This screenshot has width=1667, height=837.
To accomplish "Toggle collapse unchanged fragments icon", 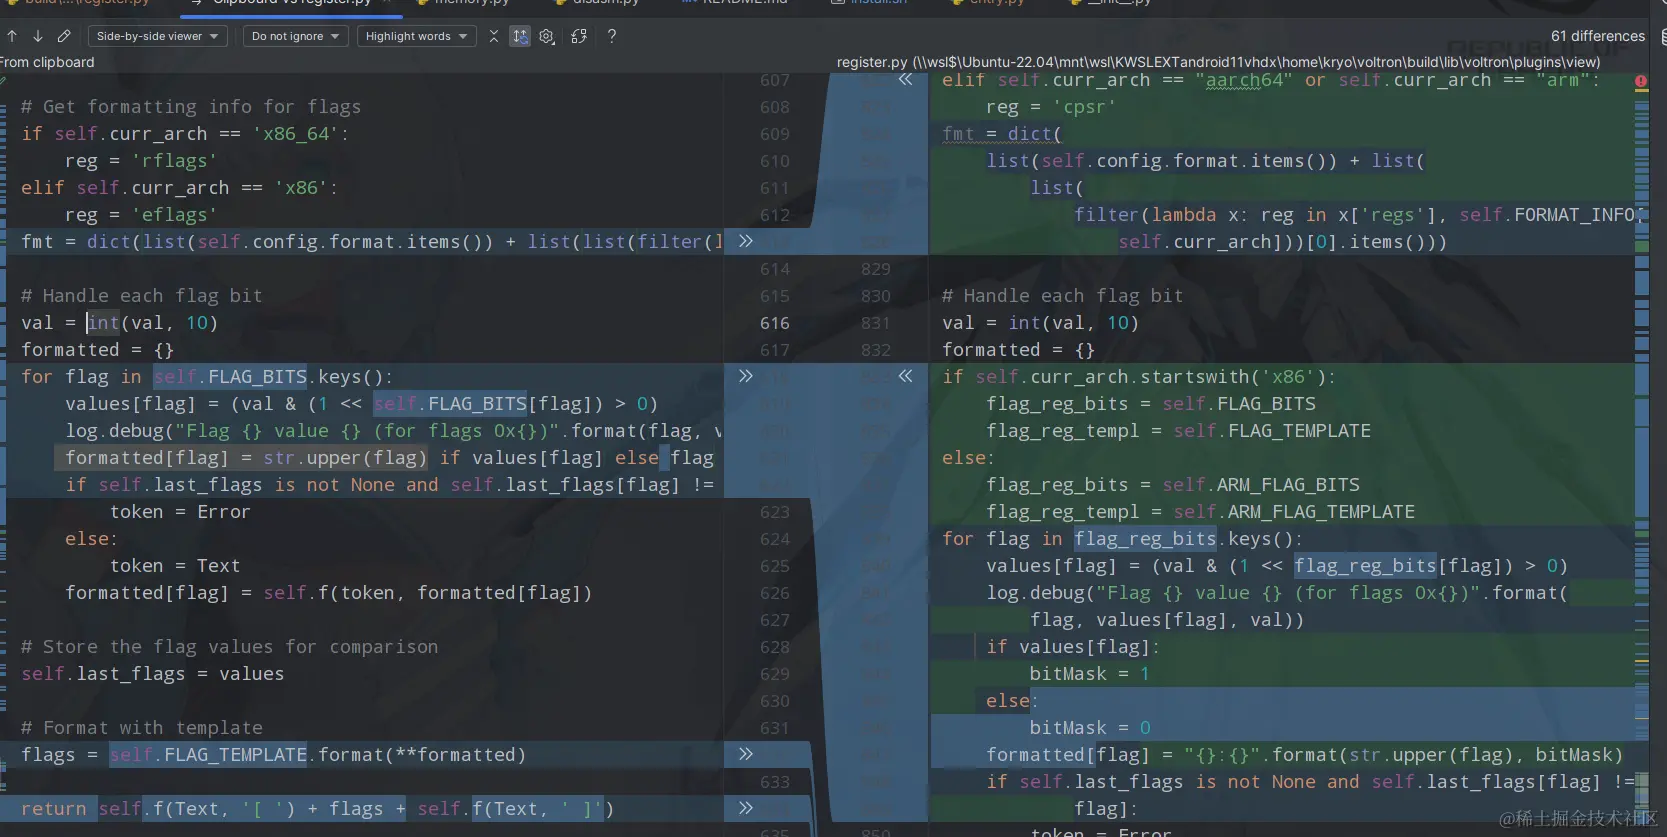I will click(x=493, y=36).
